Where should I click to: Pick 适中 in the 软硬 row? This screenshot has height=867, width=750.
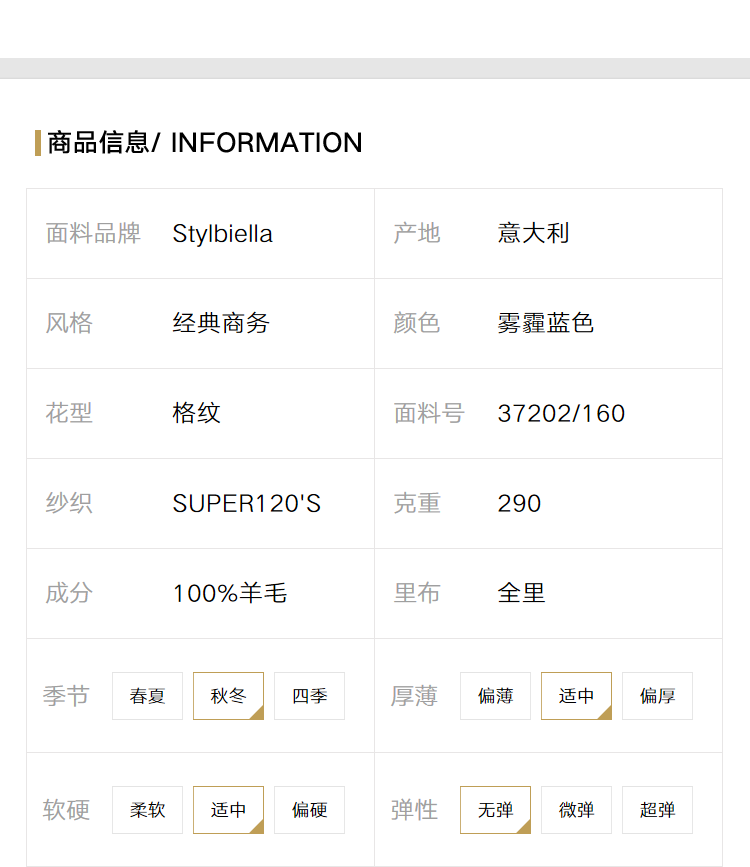[x=228, y=809]
